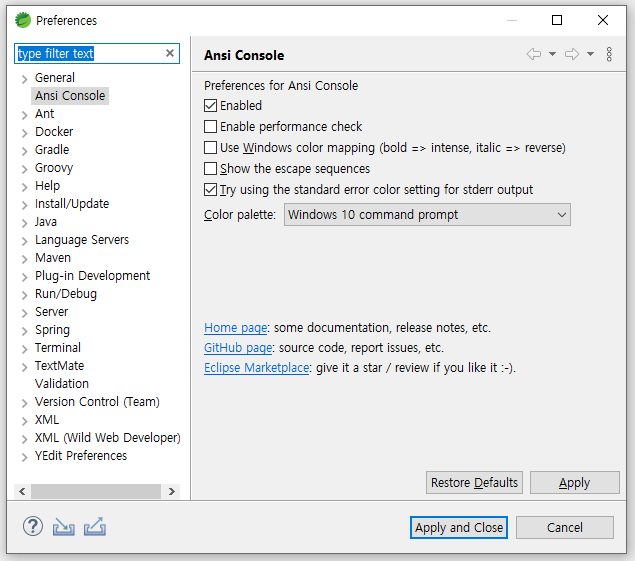The width and height of the screenshot is (635, 561).
Task: Expand the Groovy tree node
Action: click(x=25, y=169)
